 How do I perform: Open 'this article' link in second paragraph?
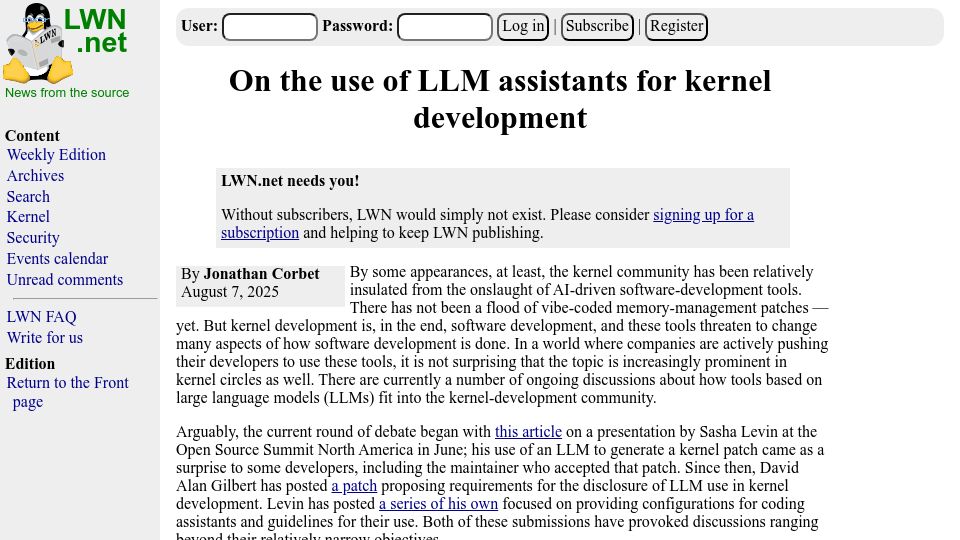point(528,432)
